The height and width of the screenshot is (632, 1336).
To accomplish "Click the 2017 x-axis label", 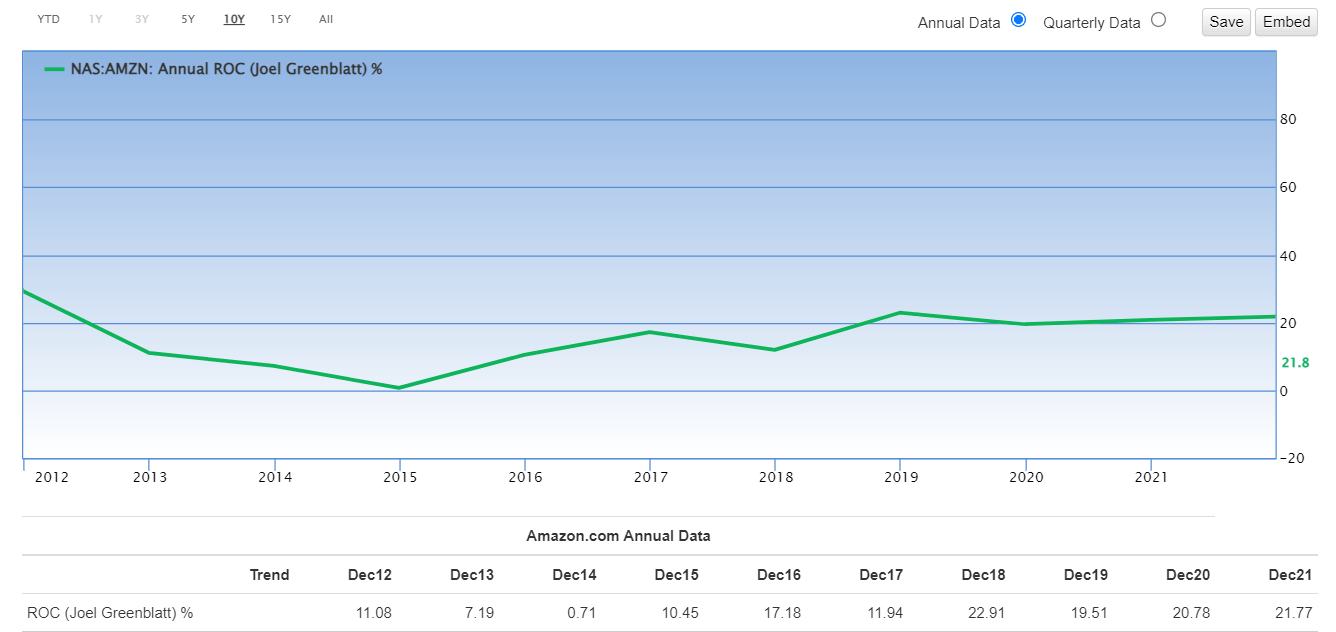I will pos(650,477).
